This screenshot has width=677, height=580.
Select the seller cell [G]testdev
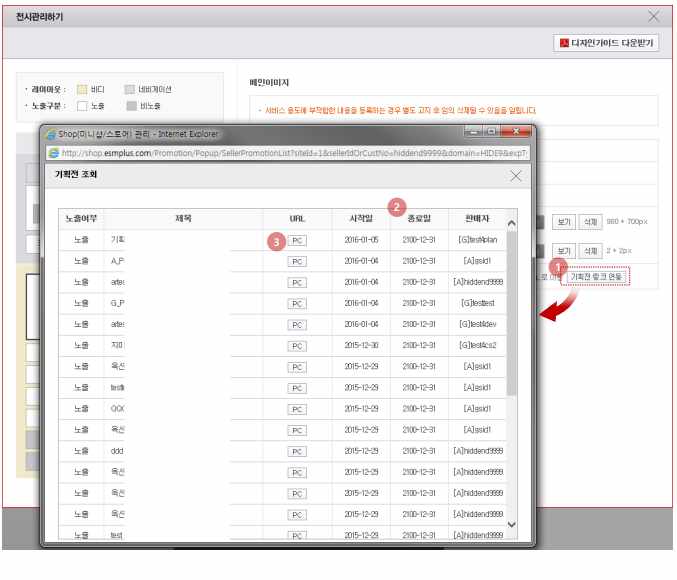pos(478,324)
